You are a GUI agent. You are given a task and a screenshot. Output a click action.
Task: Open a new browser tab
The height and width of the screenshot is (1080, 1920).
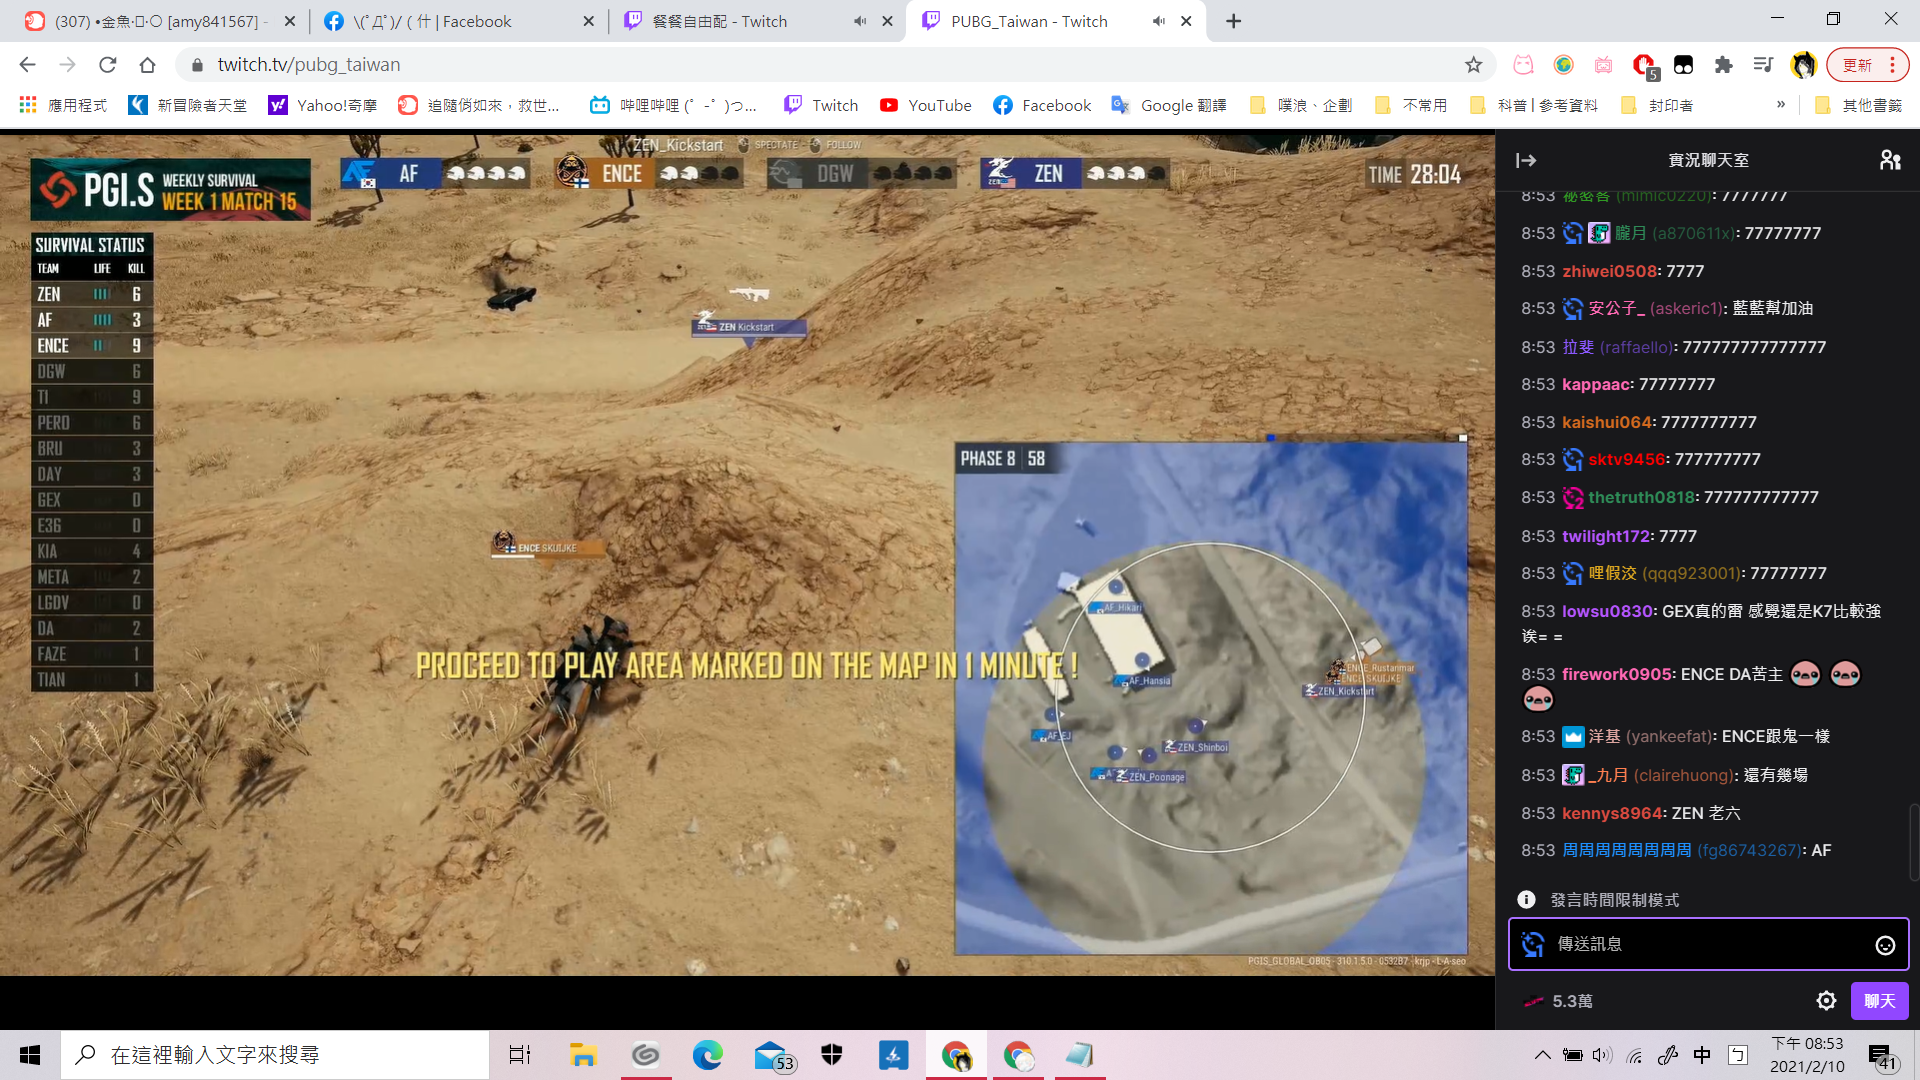pos(1233,21)
